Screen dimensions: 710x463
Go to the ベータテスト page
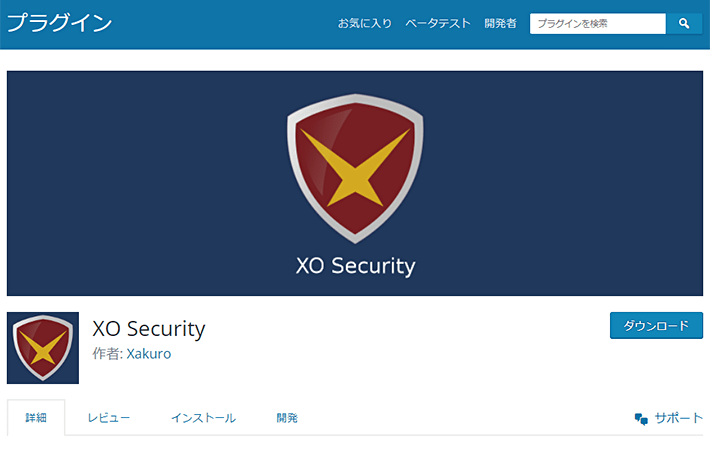438,23
